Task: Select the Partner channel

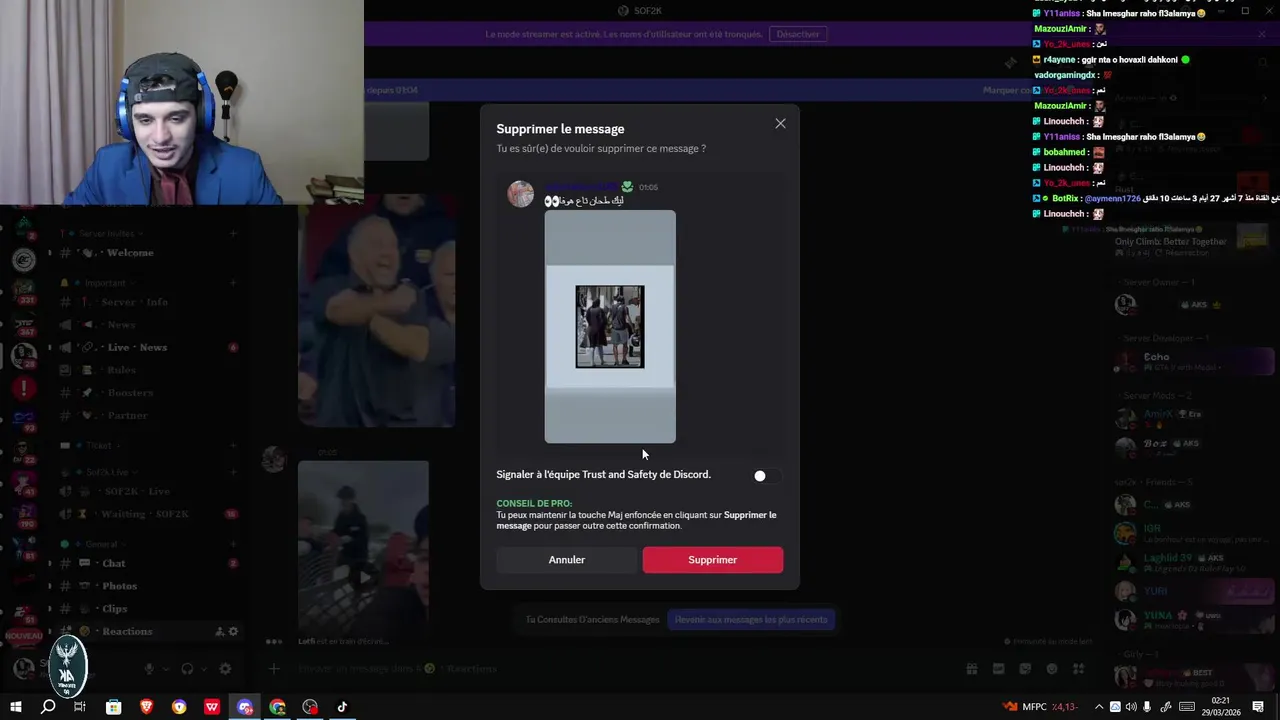Action: 148,415
